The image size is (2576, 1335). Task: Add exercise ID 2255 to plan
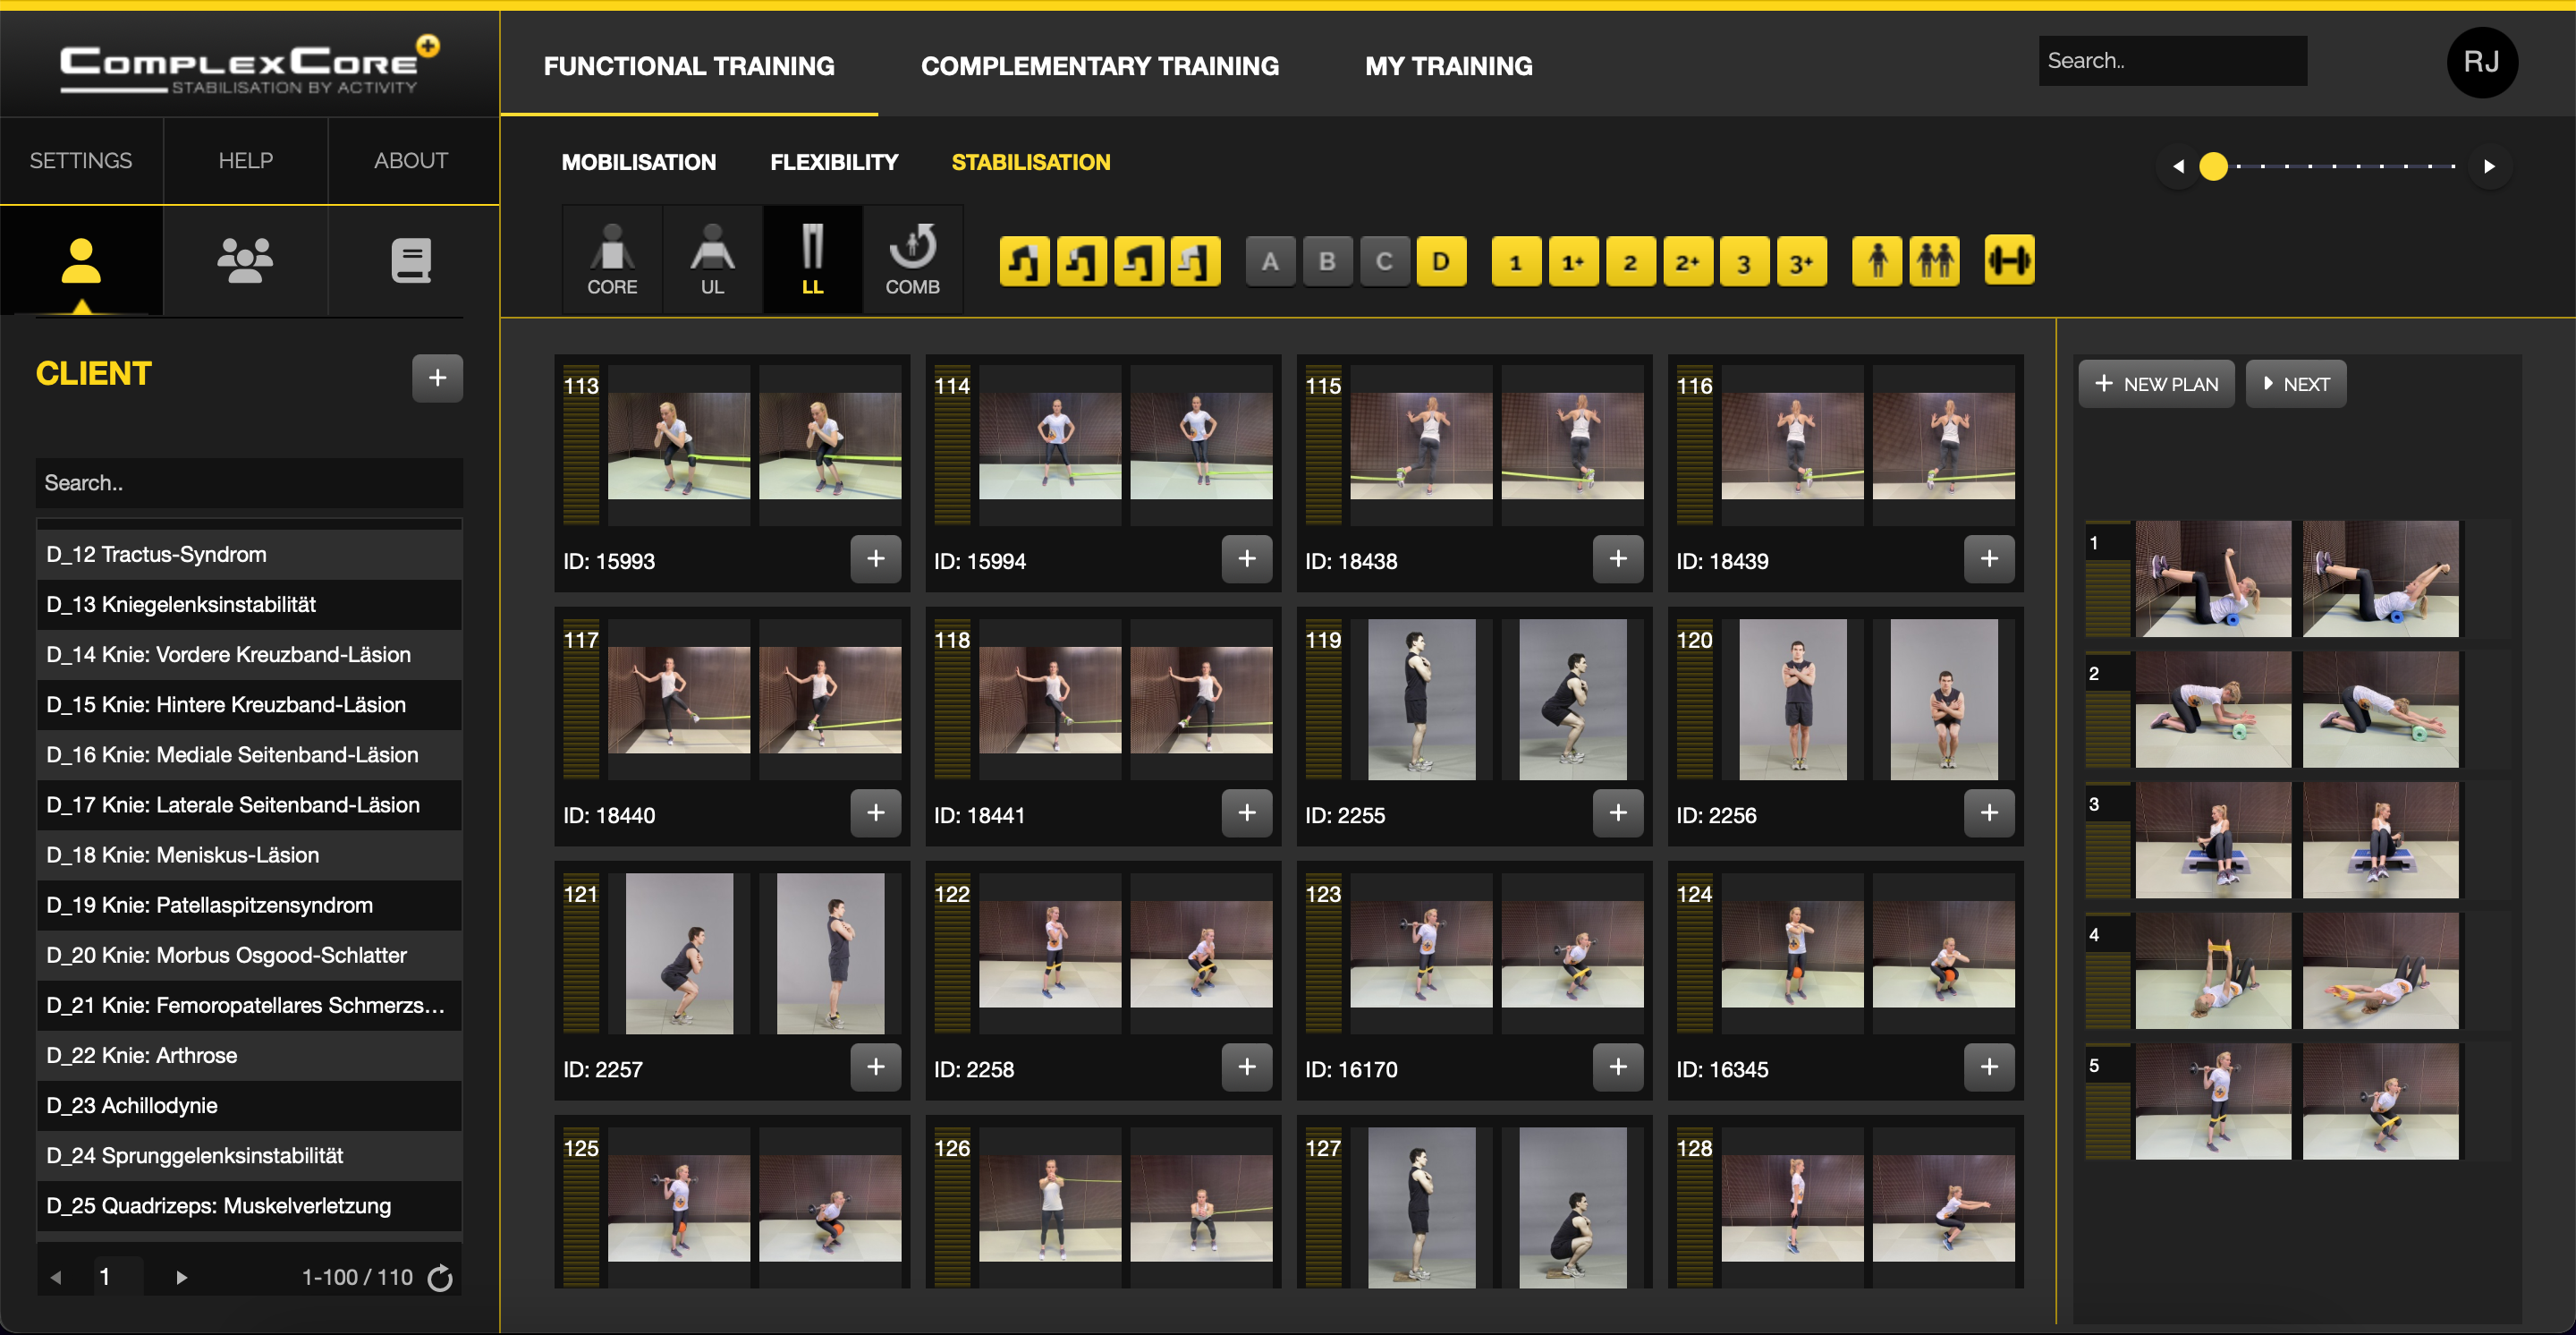pyautogui.click(x=1617, y=812)
